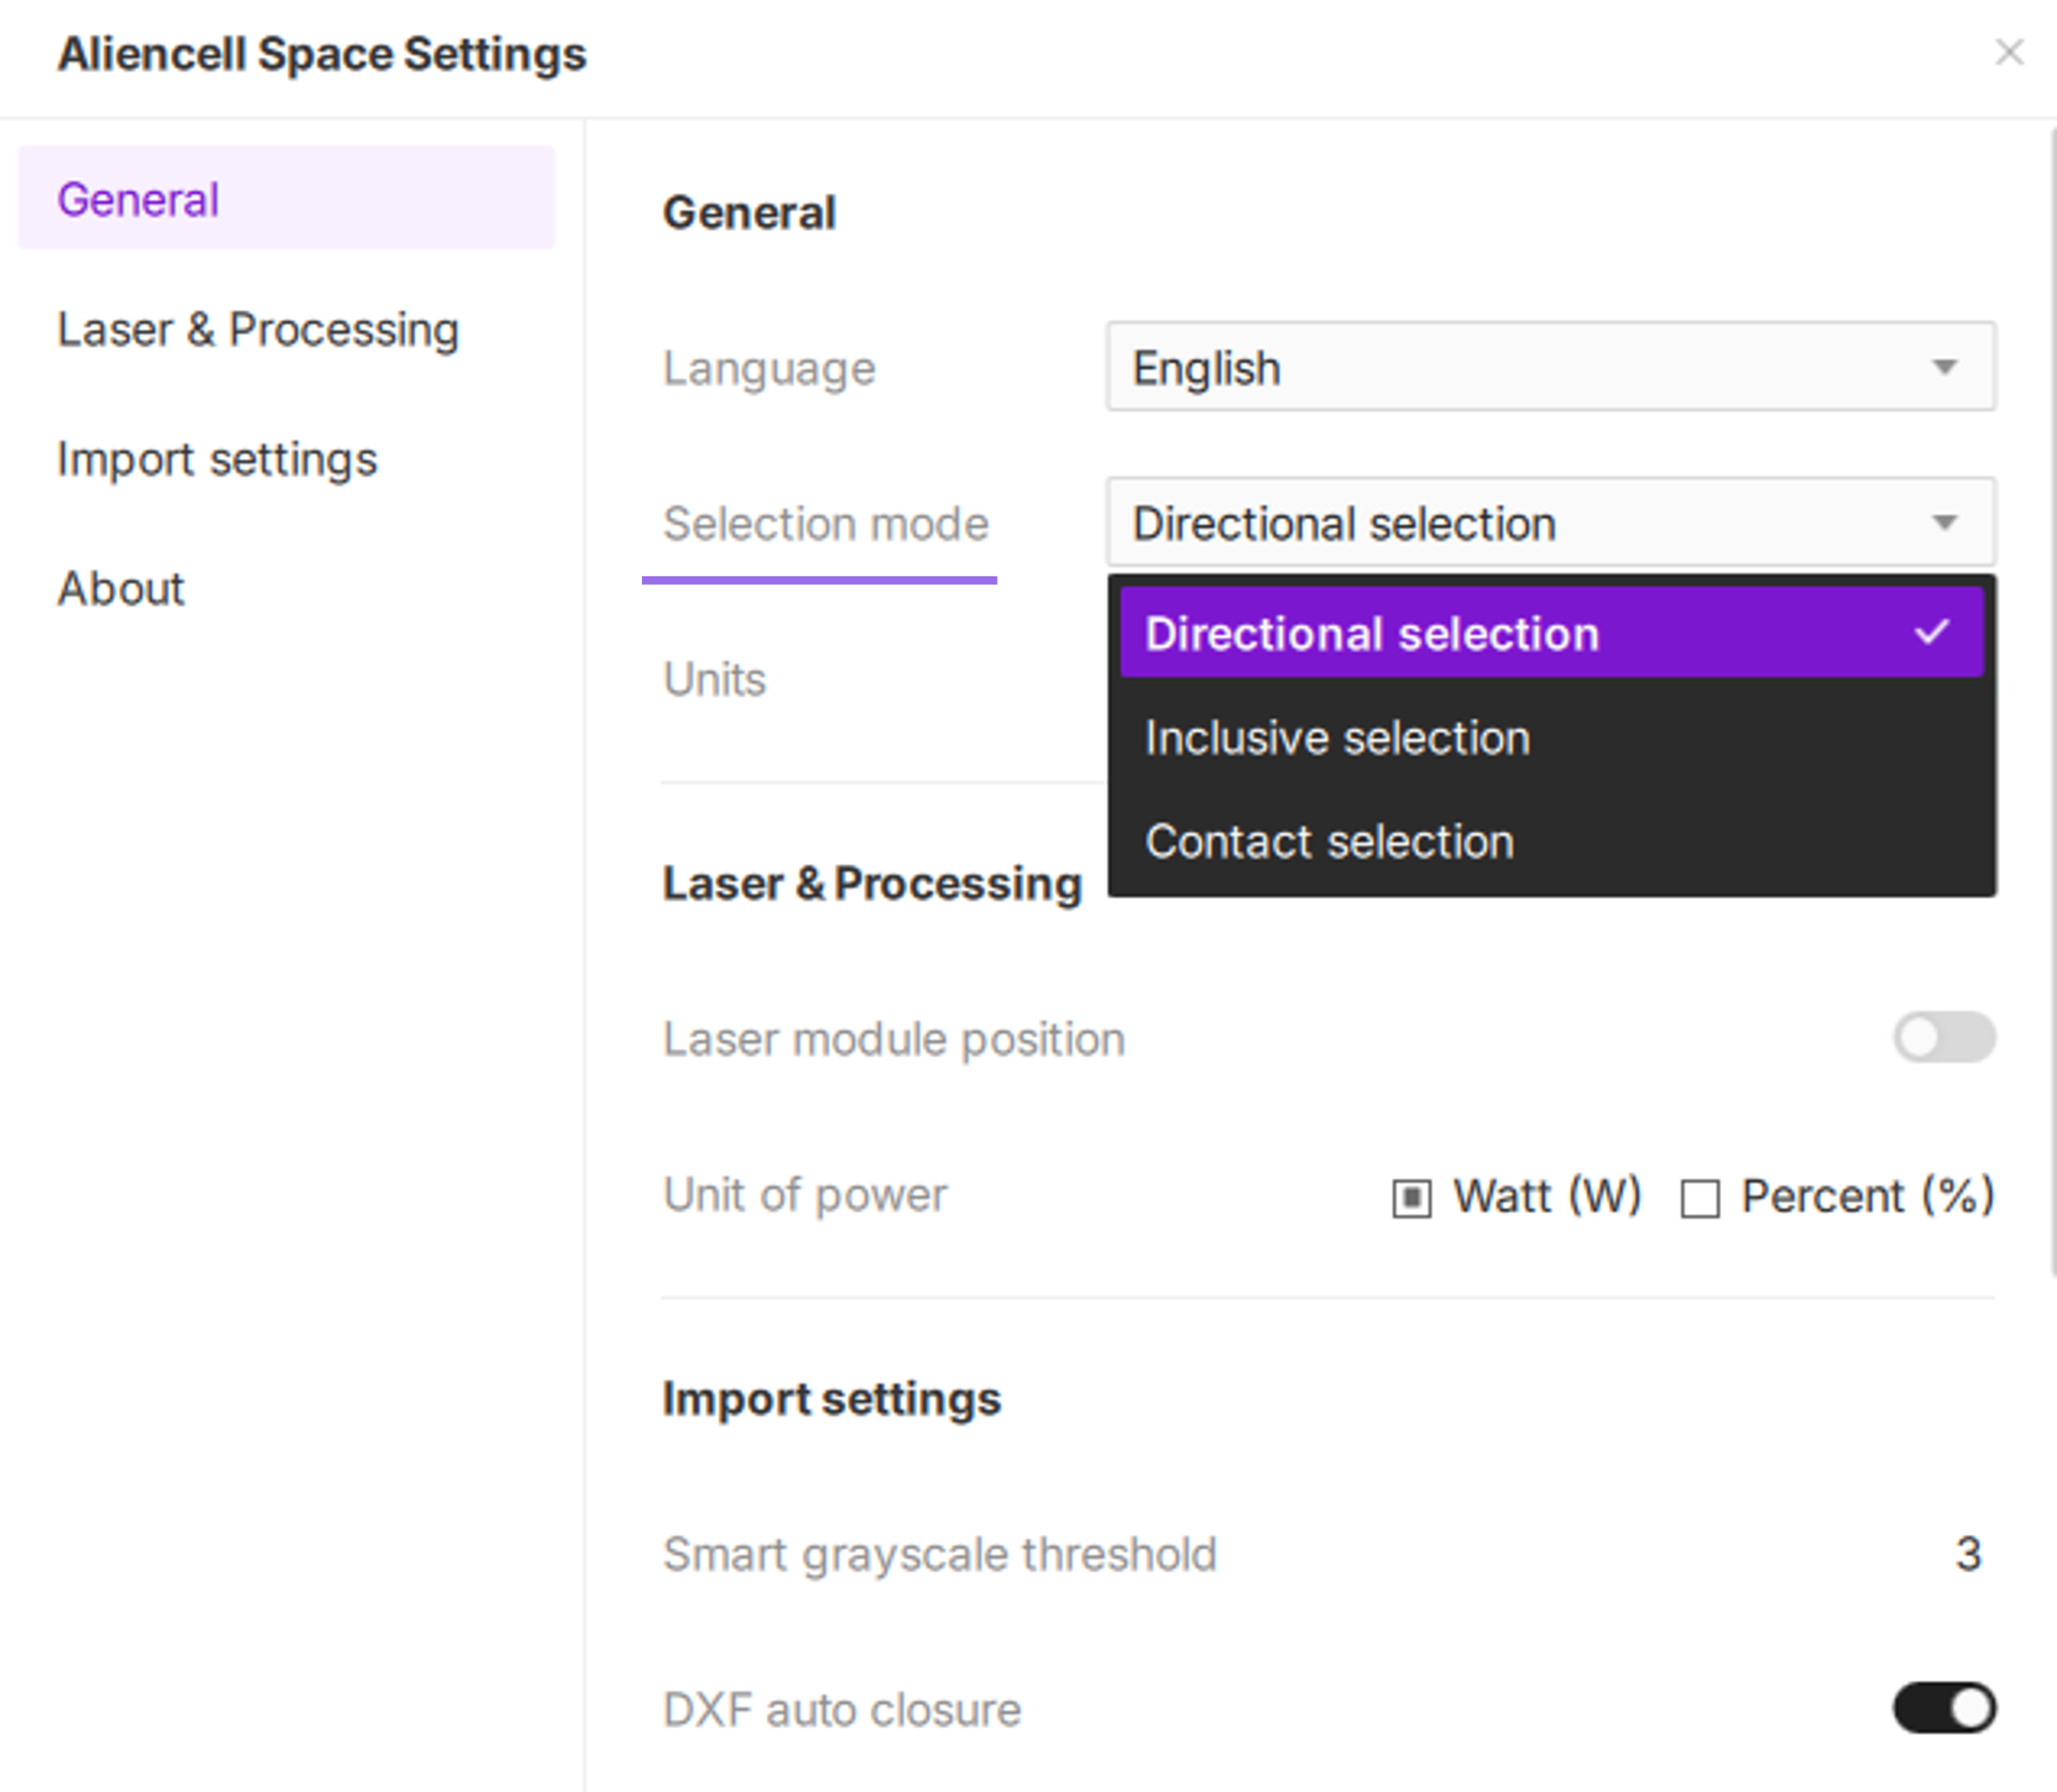Choose Contact selection option
Image resolution: width=2057 pixels, height=1792 pixels.
[x=1329, y=842]
